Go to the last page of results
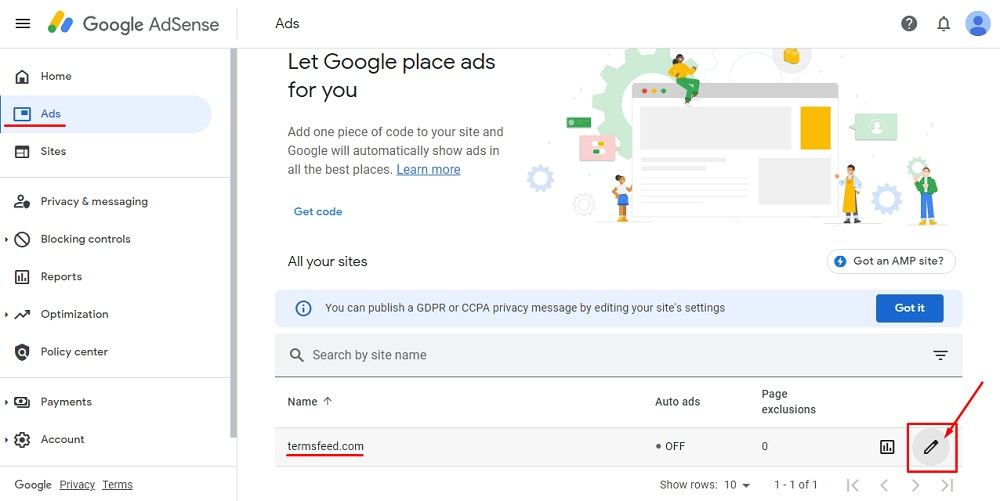 pyautogui.click(x=946, y=485)
